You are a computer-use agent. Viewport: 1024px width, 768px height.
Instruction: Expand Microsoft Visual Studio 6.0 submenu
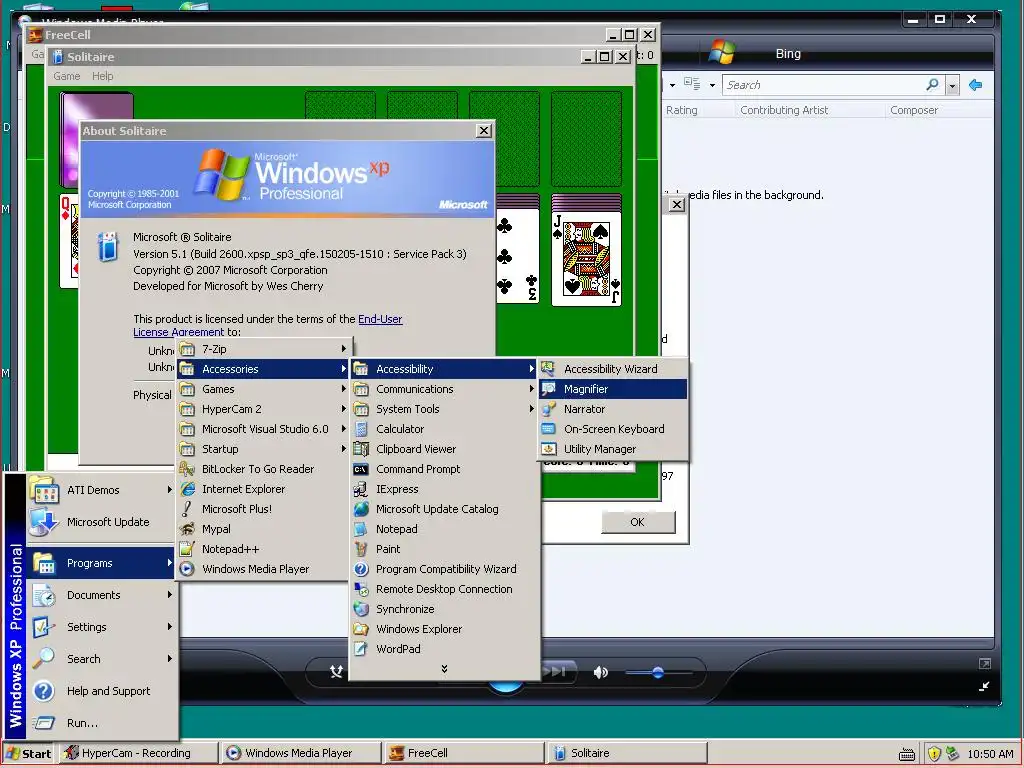(x=264, y=429)
